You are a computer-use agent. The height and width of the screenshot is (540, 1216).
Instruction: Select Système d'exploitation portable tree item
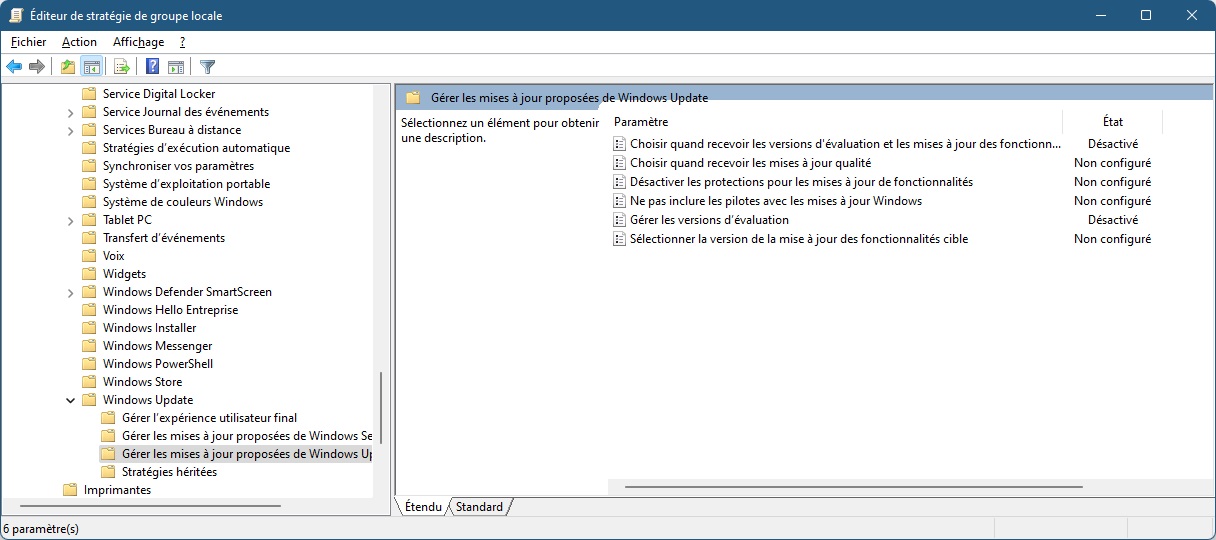click(186, 184)
